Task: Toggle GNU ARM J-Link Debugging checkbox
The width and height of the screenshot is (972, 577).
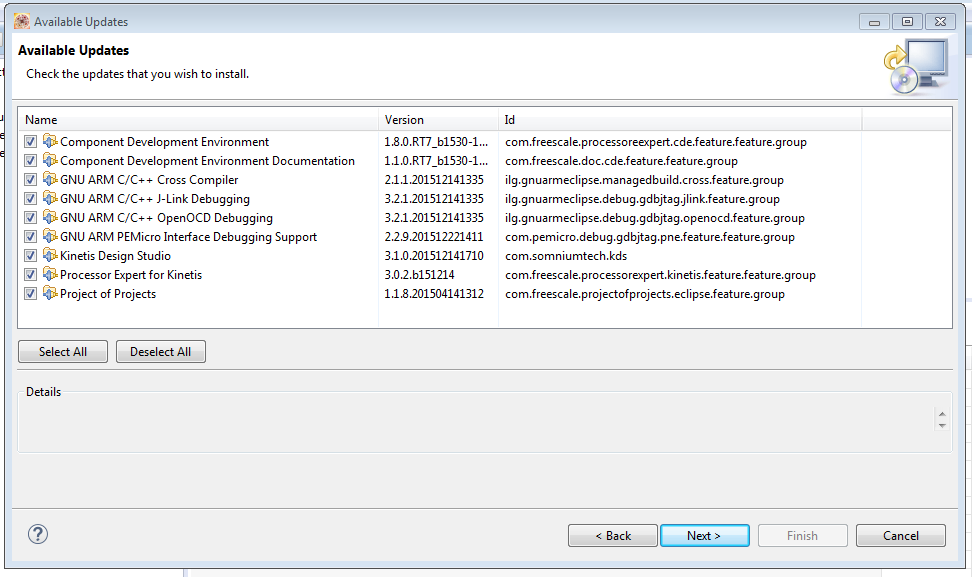Action: [30, 199]
